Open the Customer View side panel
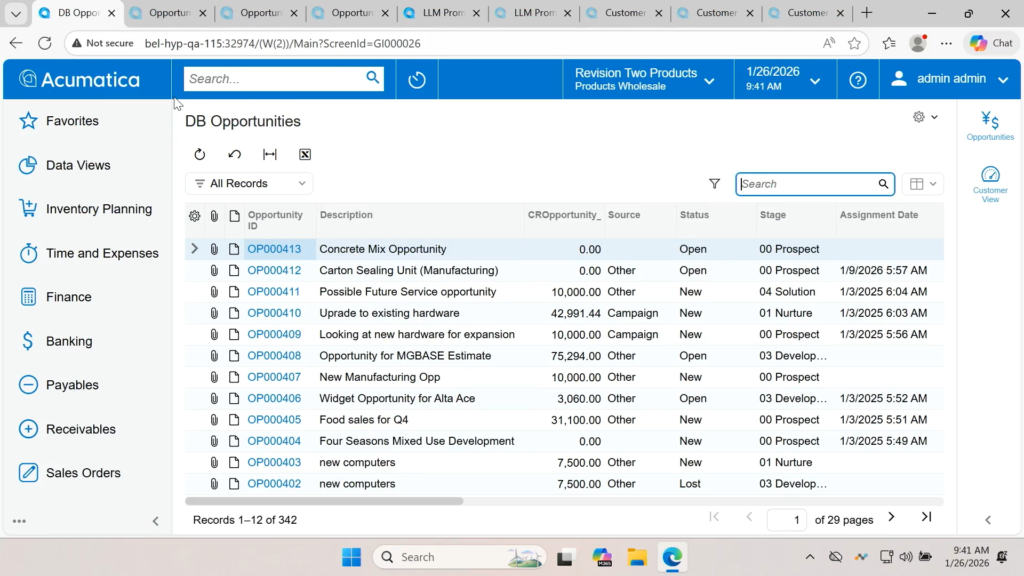The width and height of the screenshot is (1024, 576). pyautogui.click(x=990, y=184)
